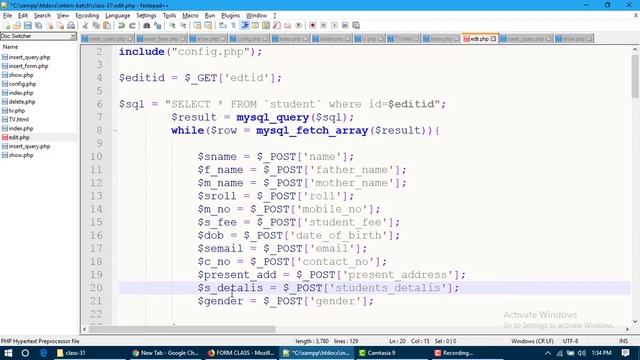
Task: Open the Language menu
Action: point(118,16)
